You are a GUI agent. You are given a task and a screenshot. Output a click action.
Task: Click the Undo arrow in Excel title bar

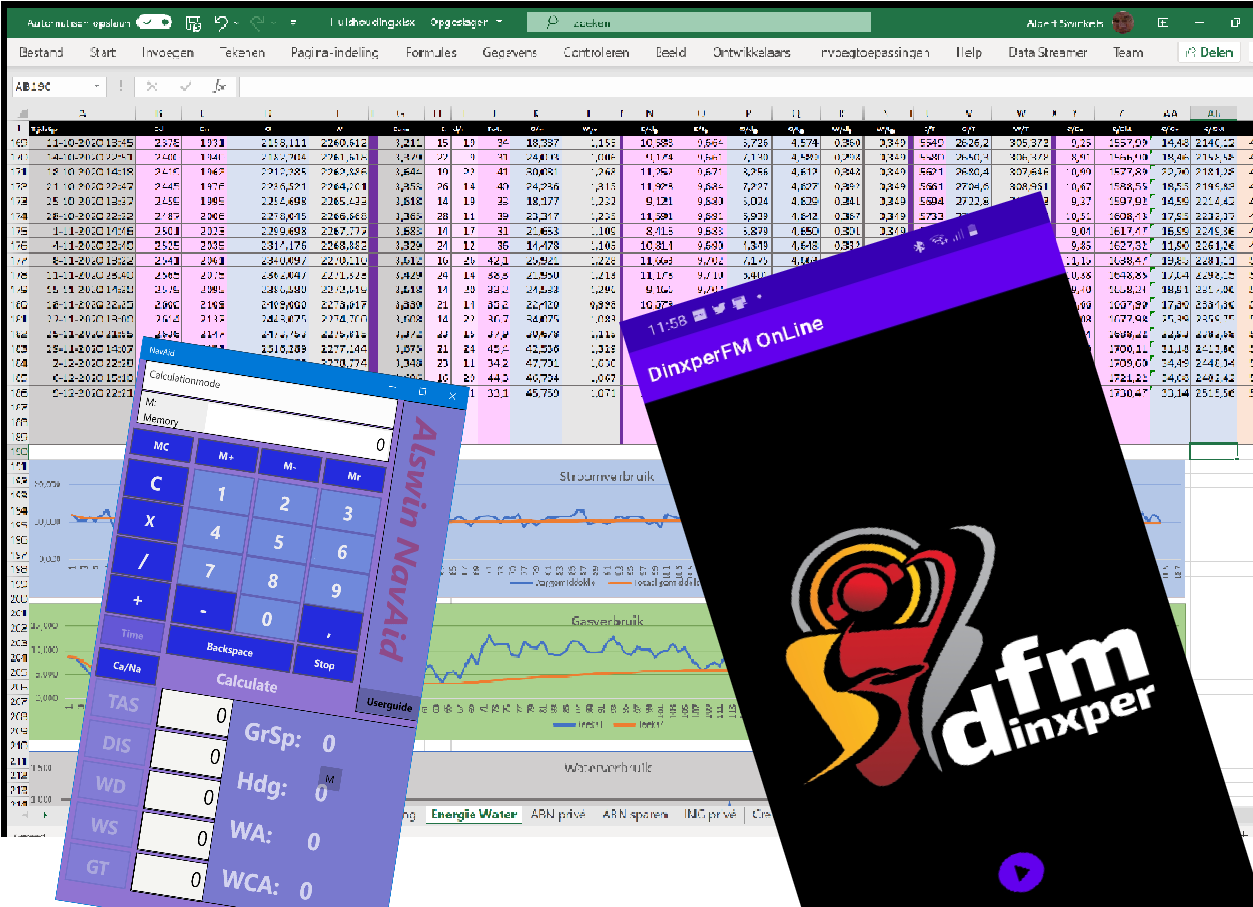coord(221,22)
